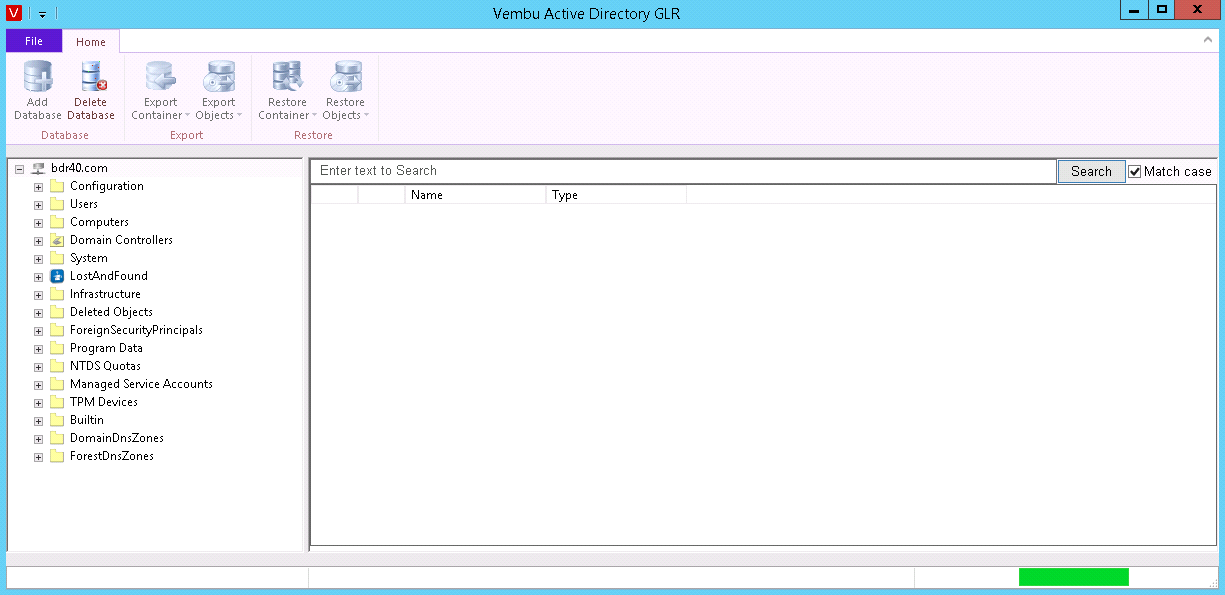Screen dimensions: 1225x595
Task: Click the Users folder icon
Action: click(x=57, y=204)
